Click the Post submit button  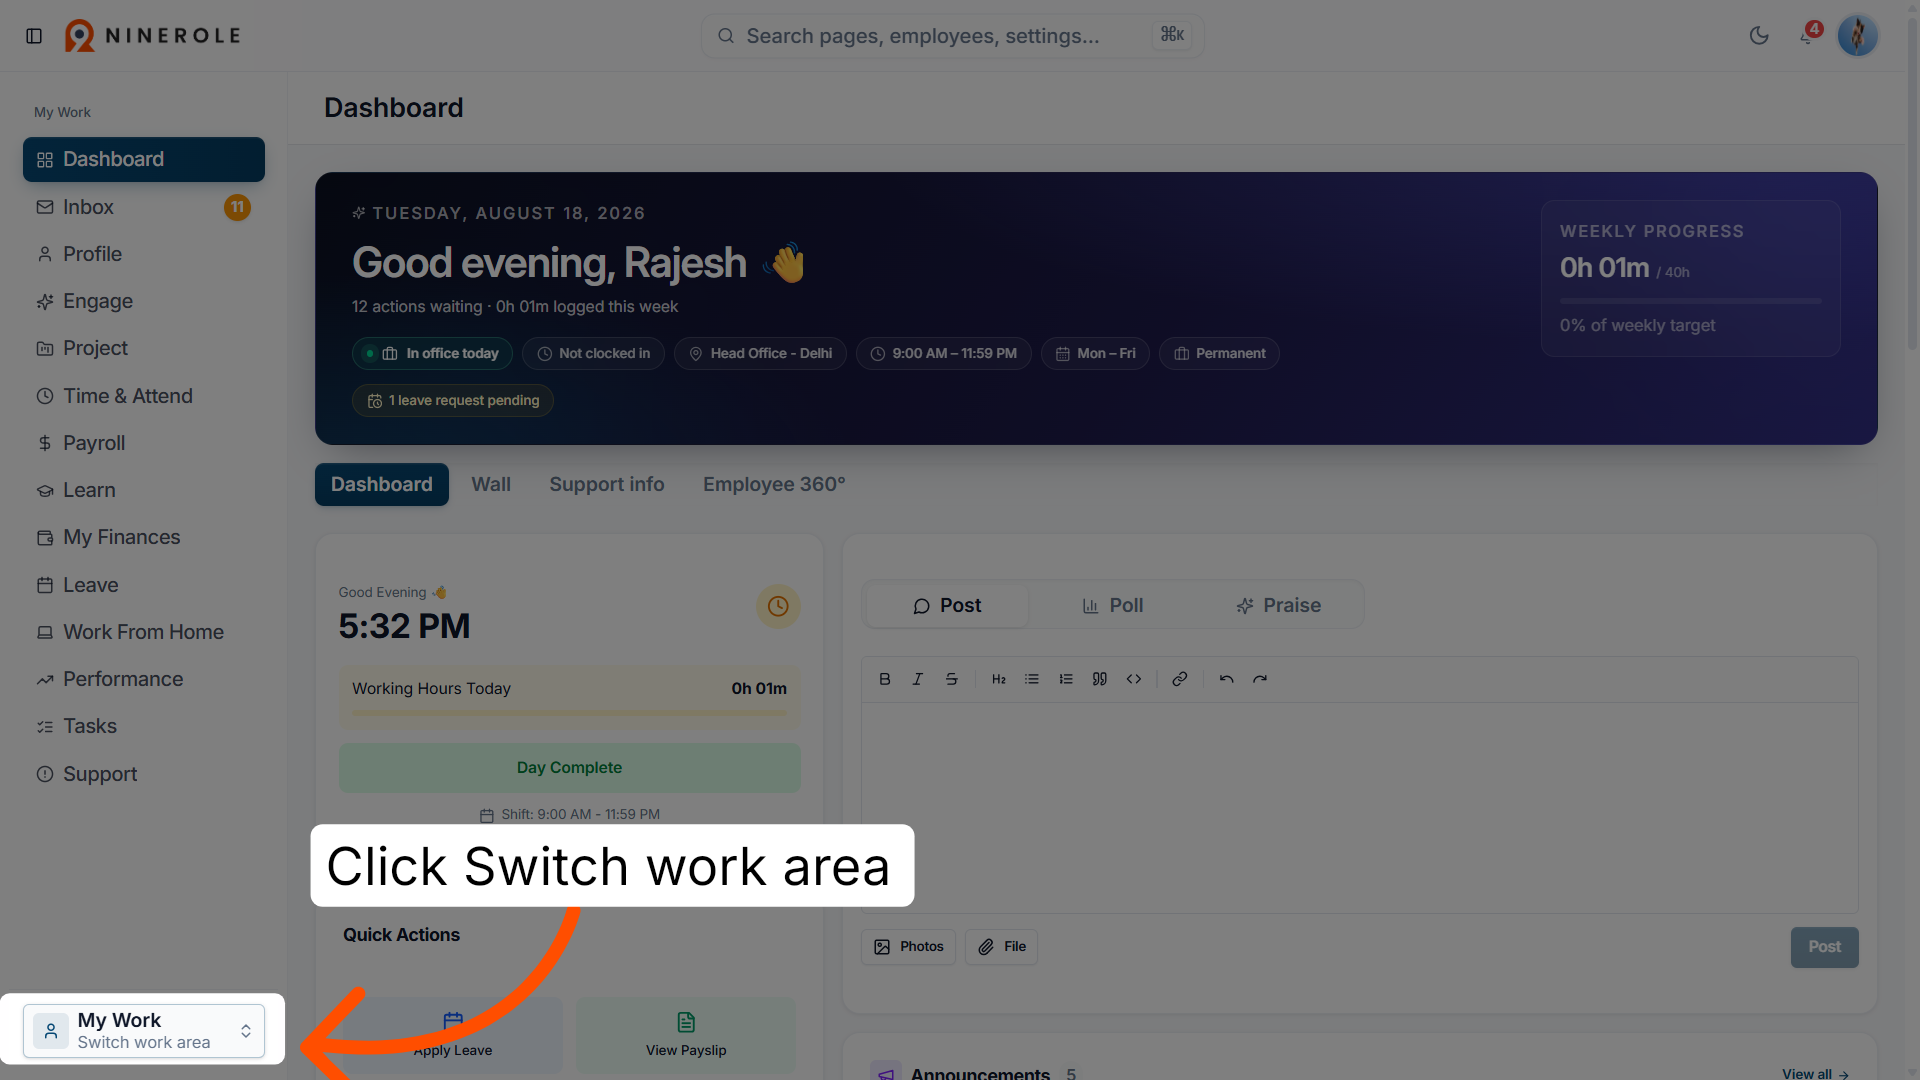1824,947
